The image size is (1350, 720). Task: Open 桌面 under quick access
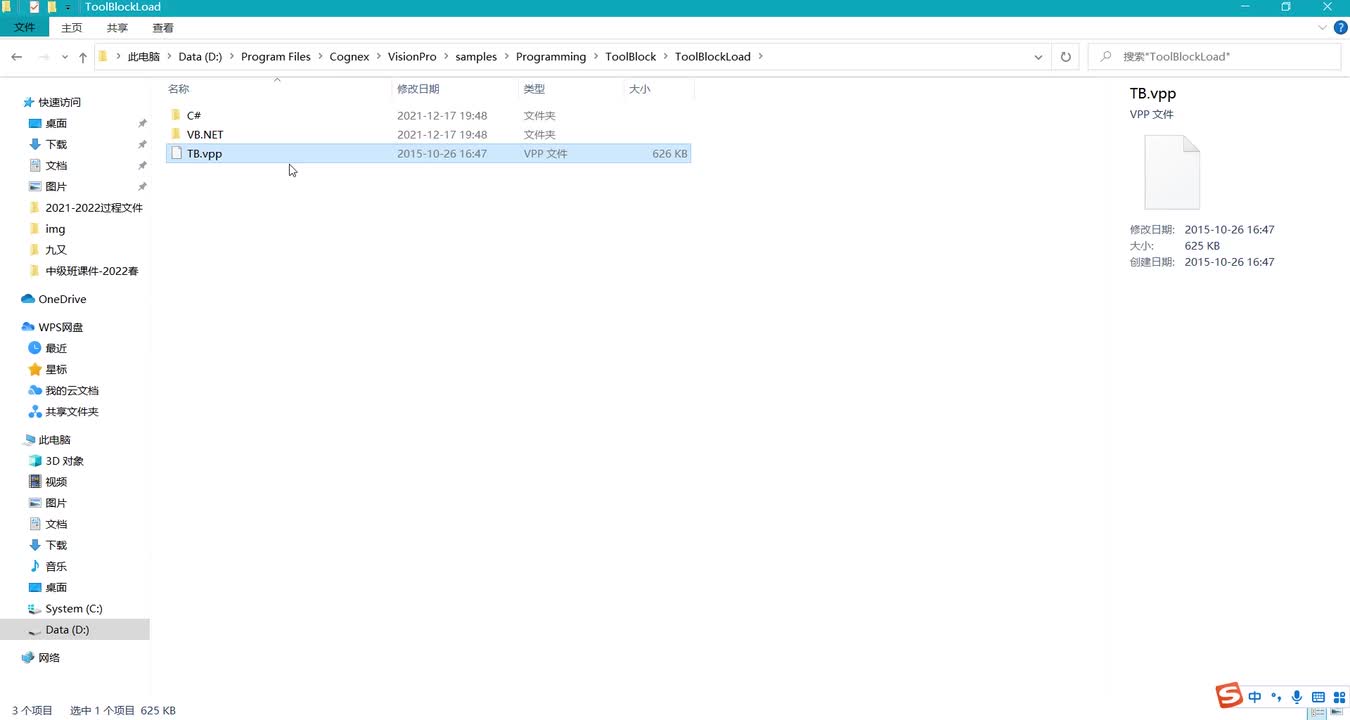coord(56,123)
